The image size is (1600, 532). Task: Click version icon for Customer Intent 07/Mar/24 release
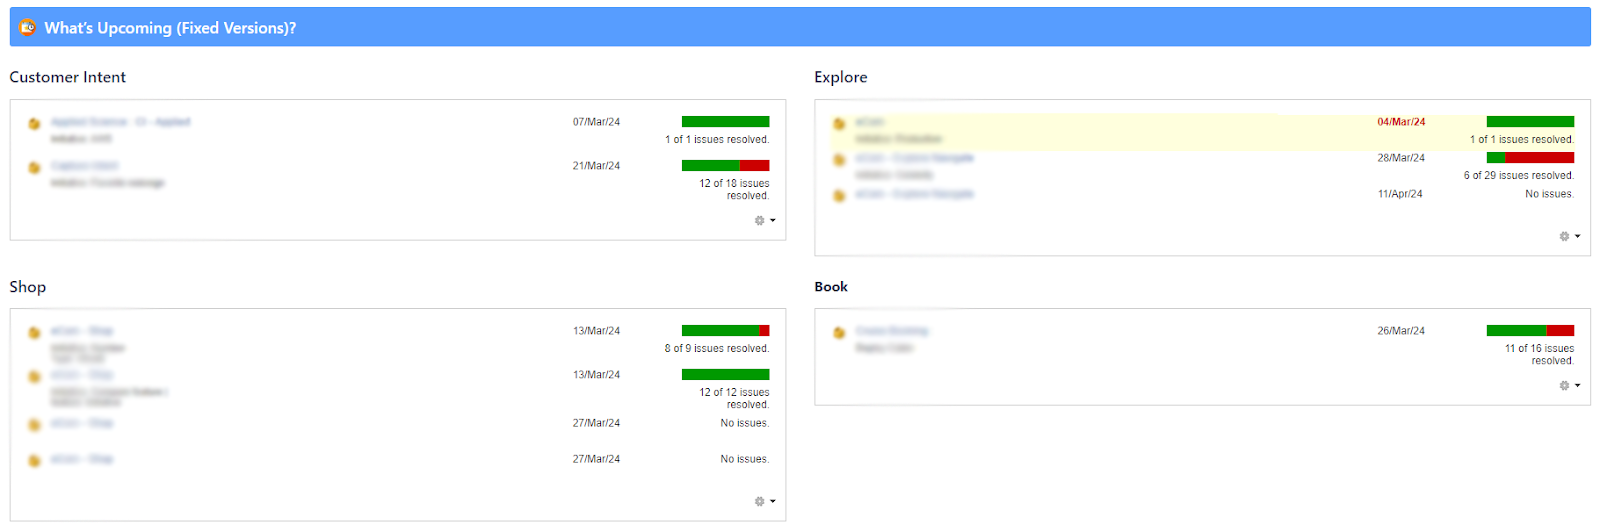click(34, 123)
